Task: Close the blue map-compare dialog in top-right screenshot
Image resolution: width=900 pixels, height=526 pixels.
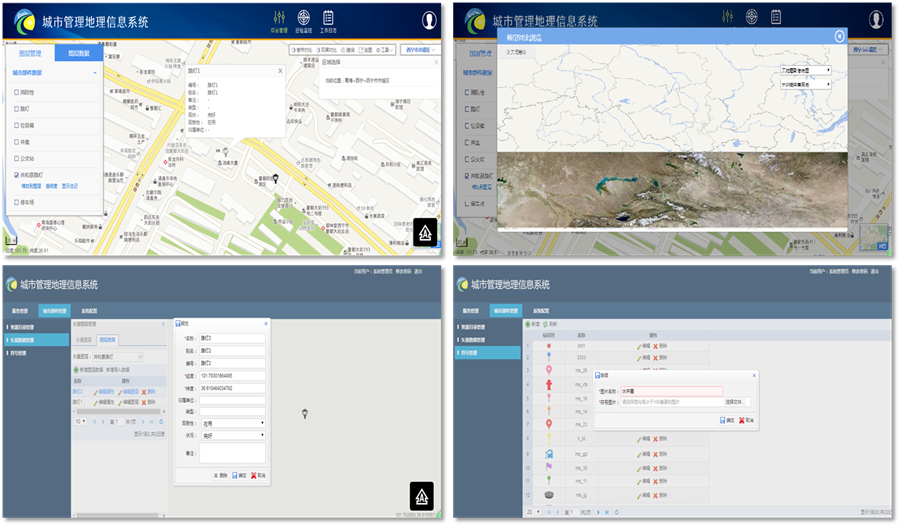Action: (x=839, y=37)
